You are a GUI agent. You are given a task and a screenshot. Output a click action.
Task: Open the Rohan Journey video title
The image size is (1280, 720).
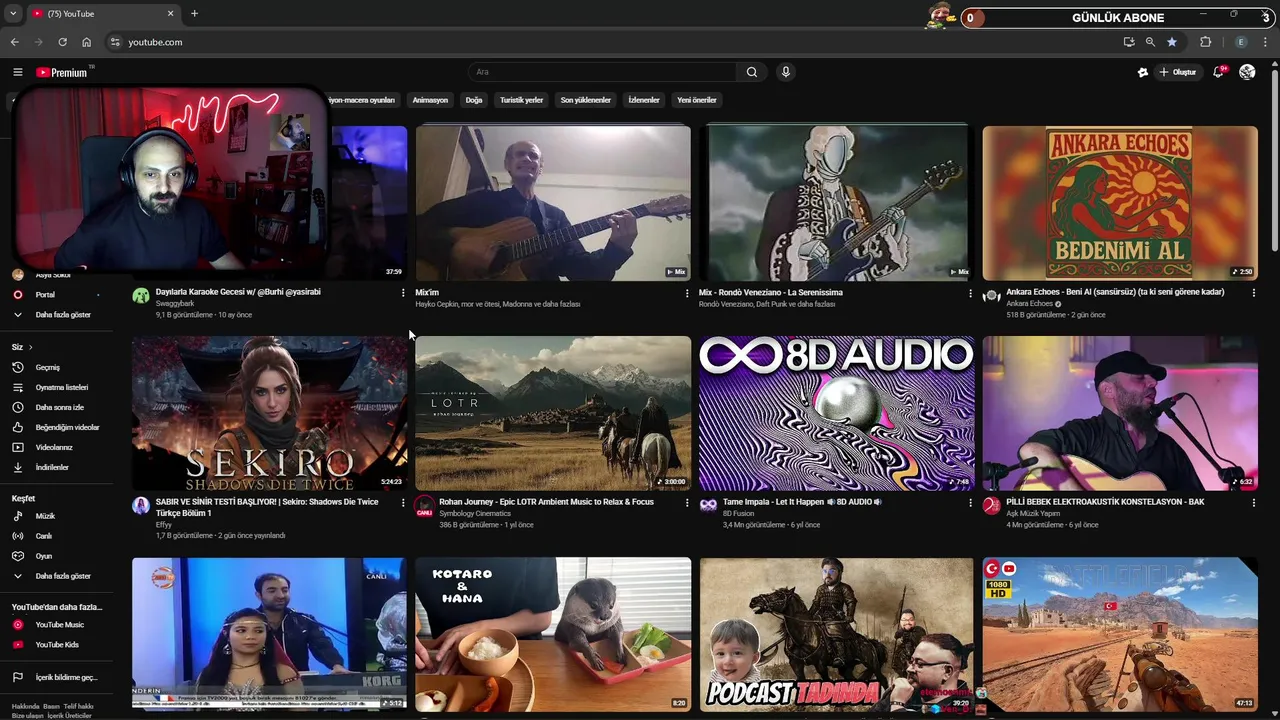click(546, 502)
